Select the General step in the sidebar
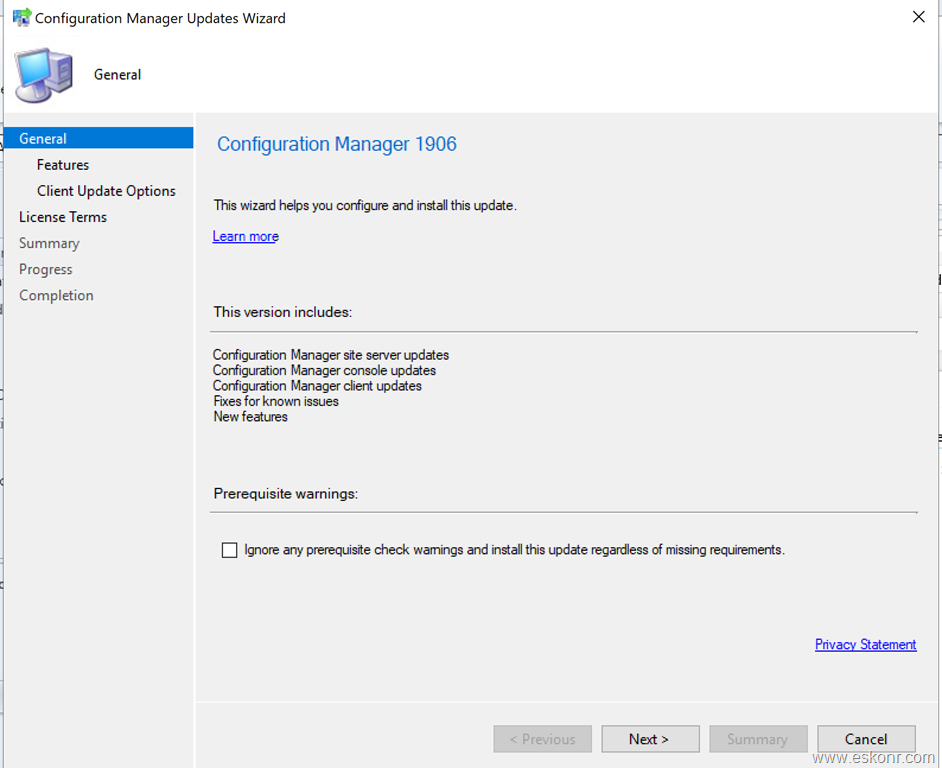 (x=43, y=138)
